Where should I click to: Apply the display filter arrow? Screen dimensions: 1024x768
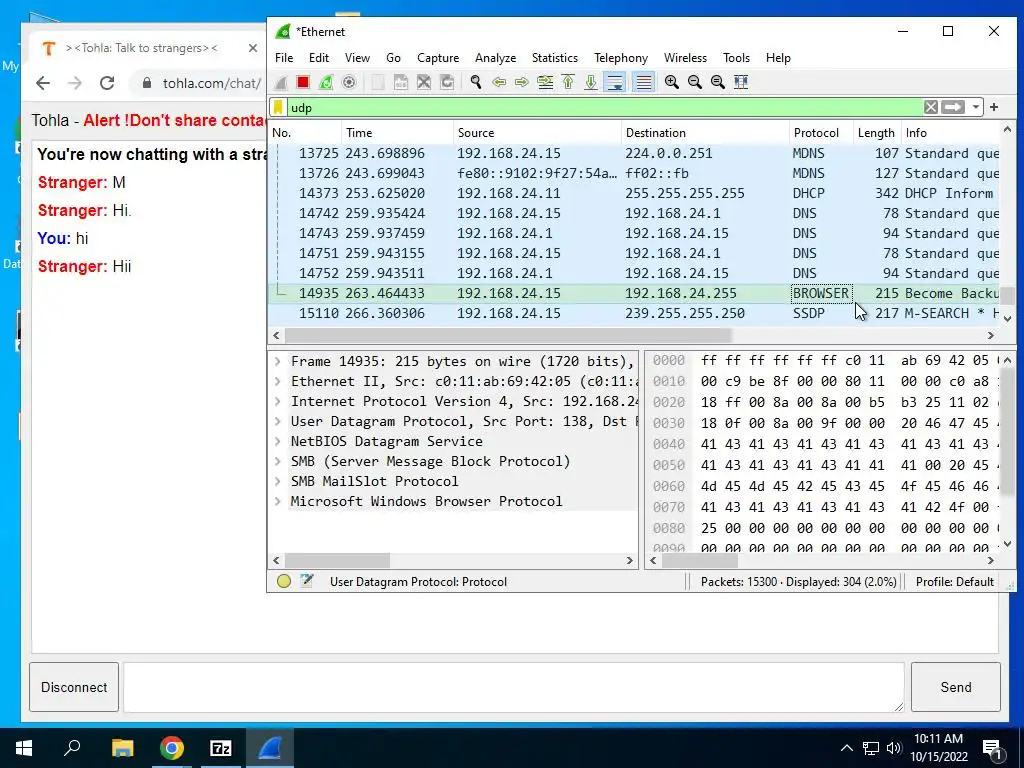(x=953, y=107)
